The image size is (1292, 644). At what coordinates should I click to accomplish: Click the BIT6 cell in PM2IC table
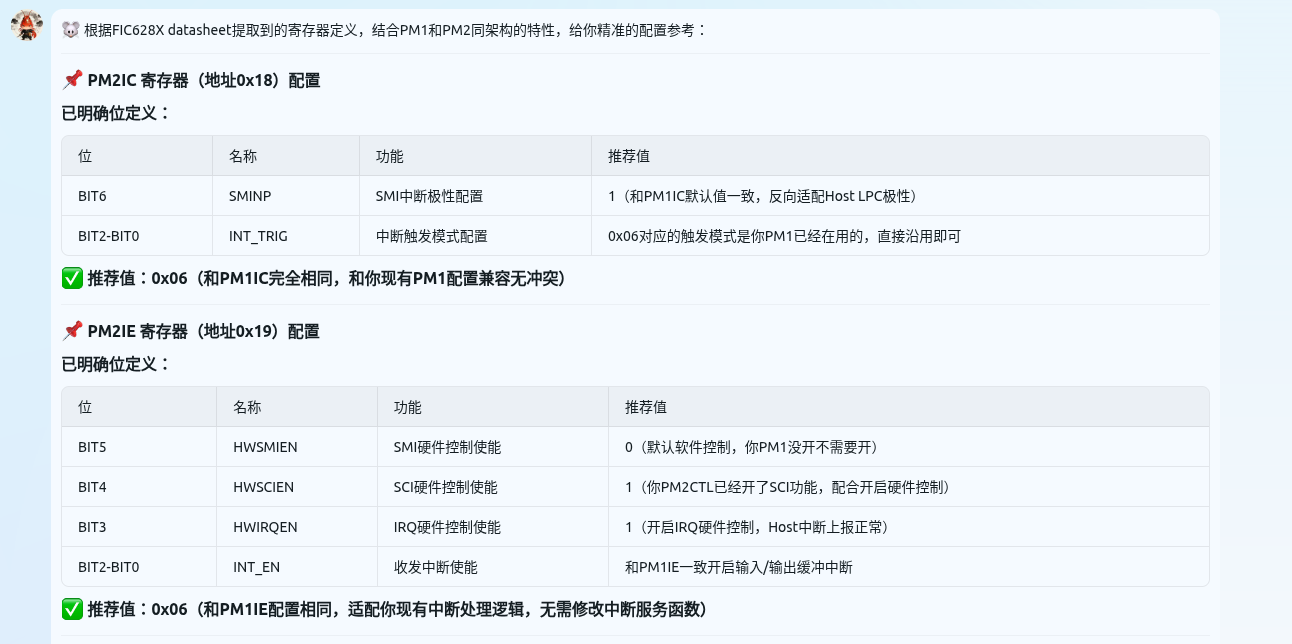pos(92,196)
